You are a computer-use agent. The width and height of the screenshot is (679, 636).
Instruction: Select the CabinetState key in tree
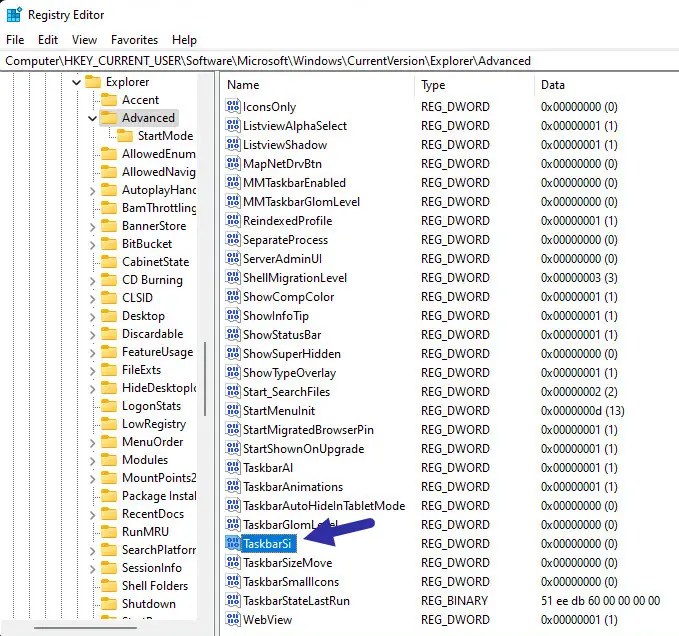155,262
